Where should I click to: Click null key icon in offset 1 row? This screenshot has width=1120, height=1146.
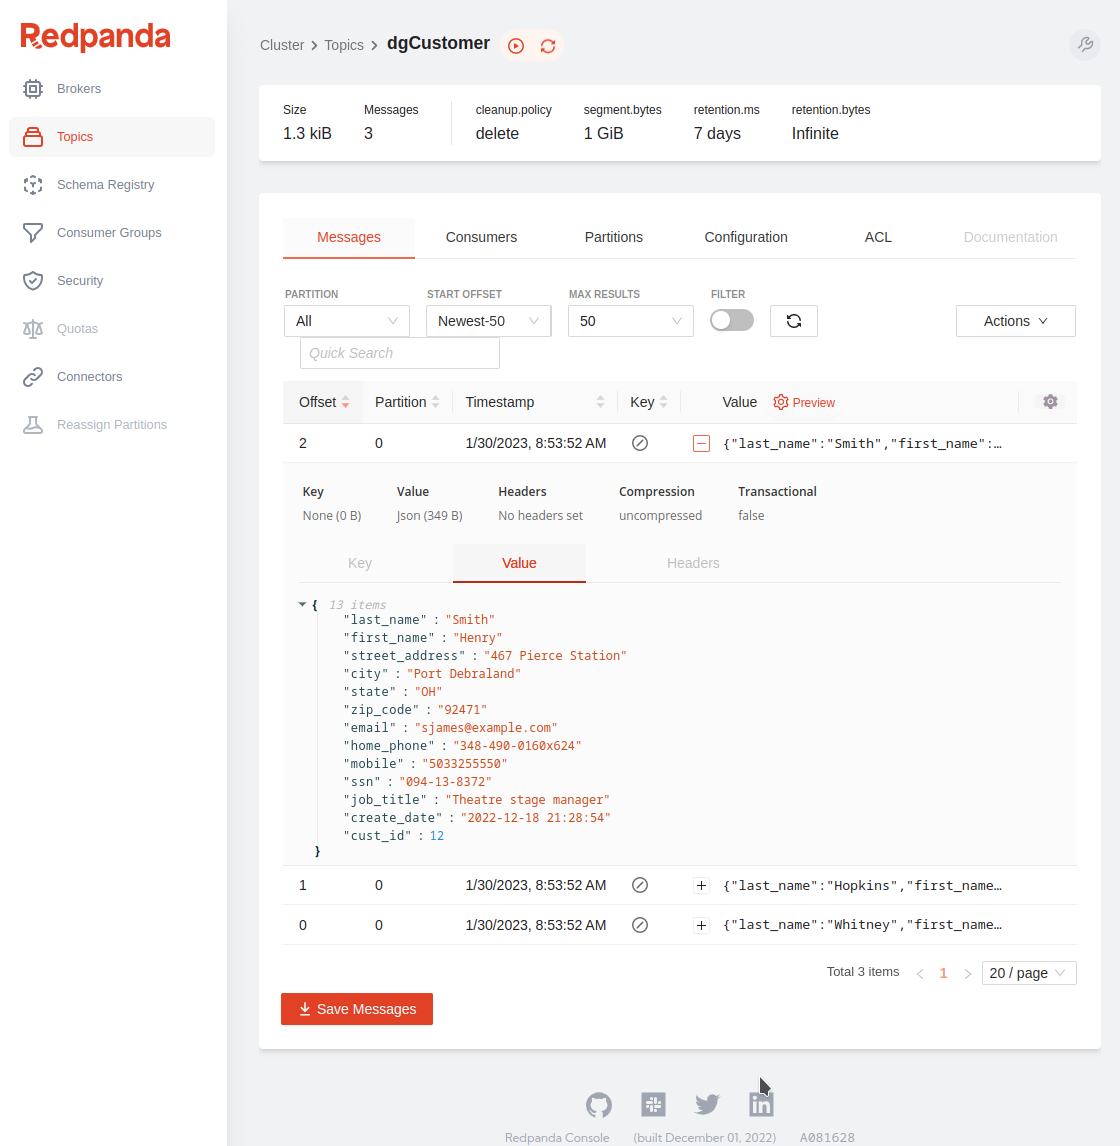click(x=640, y=885)
